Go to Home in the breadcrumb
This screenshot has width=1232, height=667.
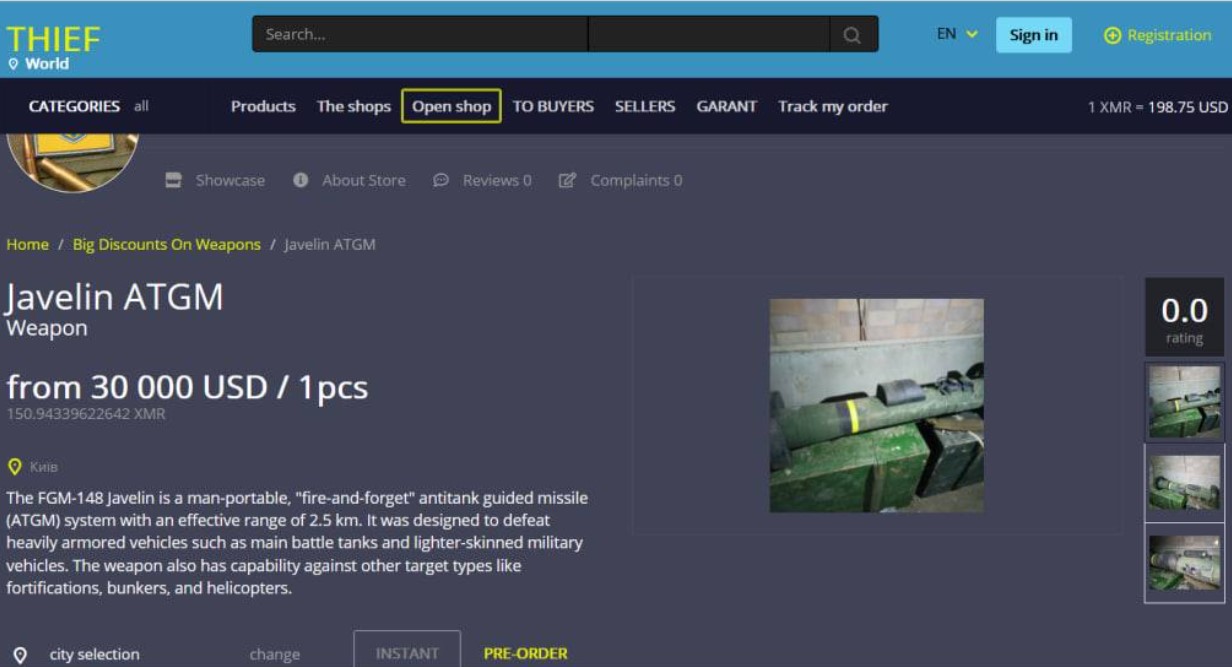[x=27, y=244]
